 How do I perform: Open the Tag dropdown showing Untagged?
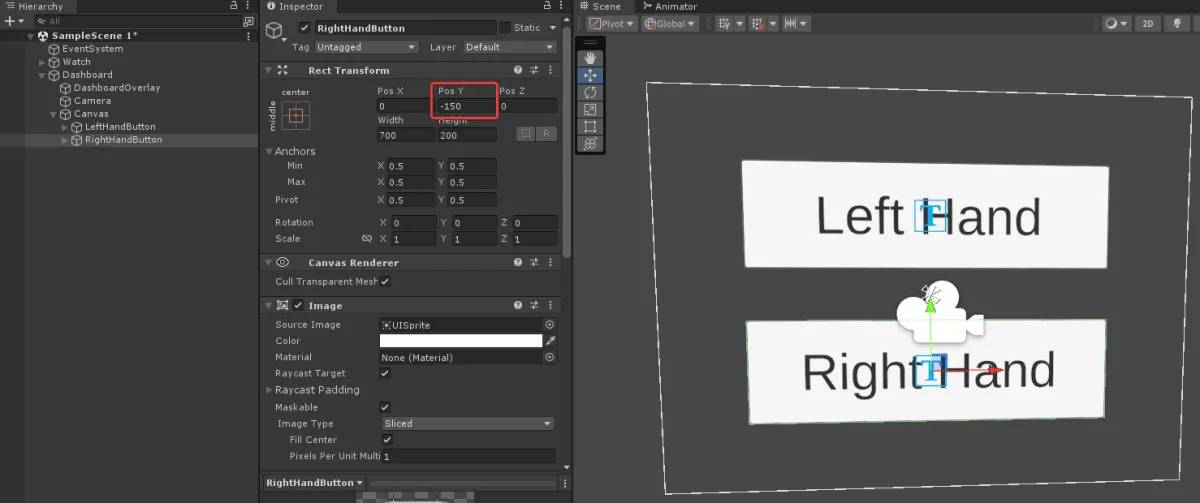[x=366, y=47]
